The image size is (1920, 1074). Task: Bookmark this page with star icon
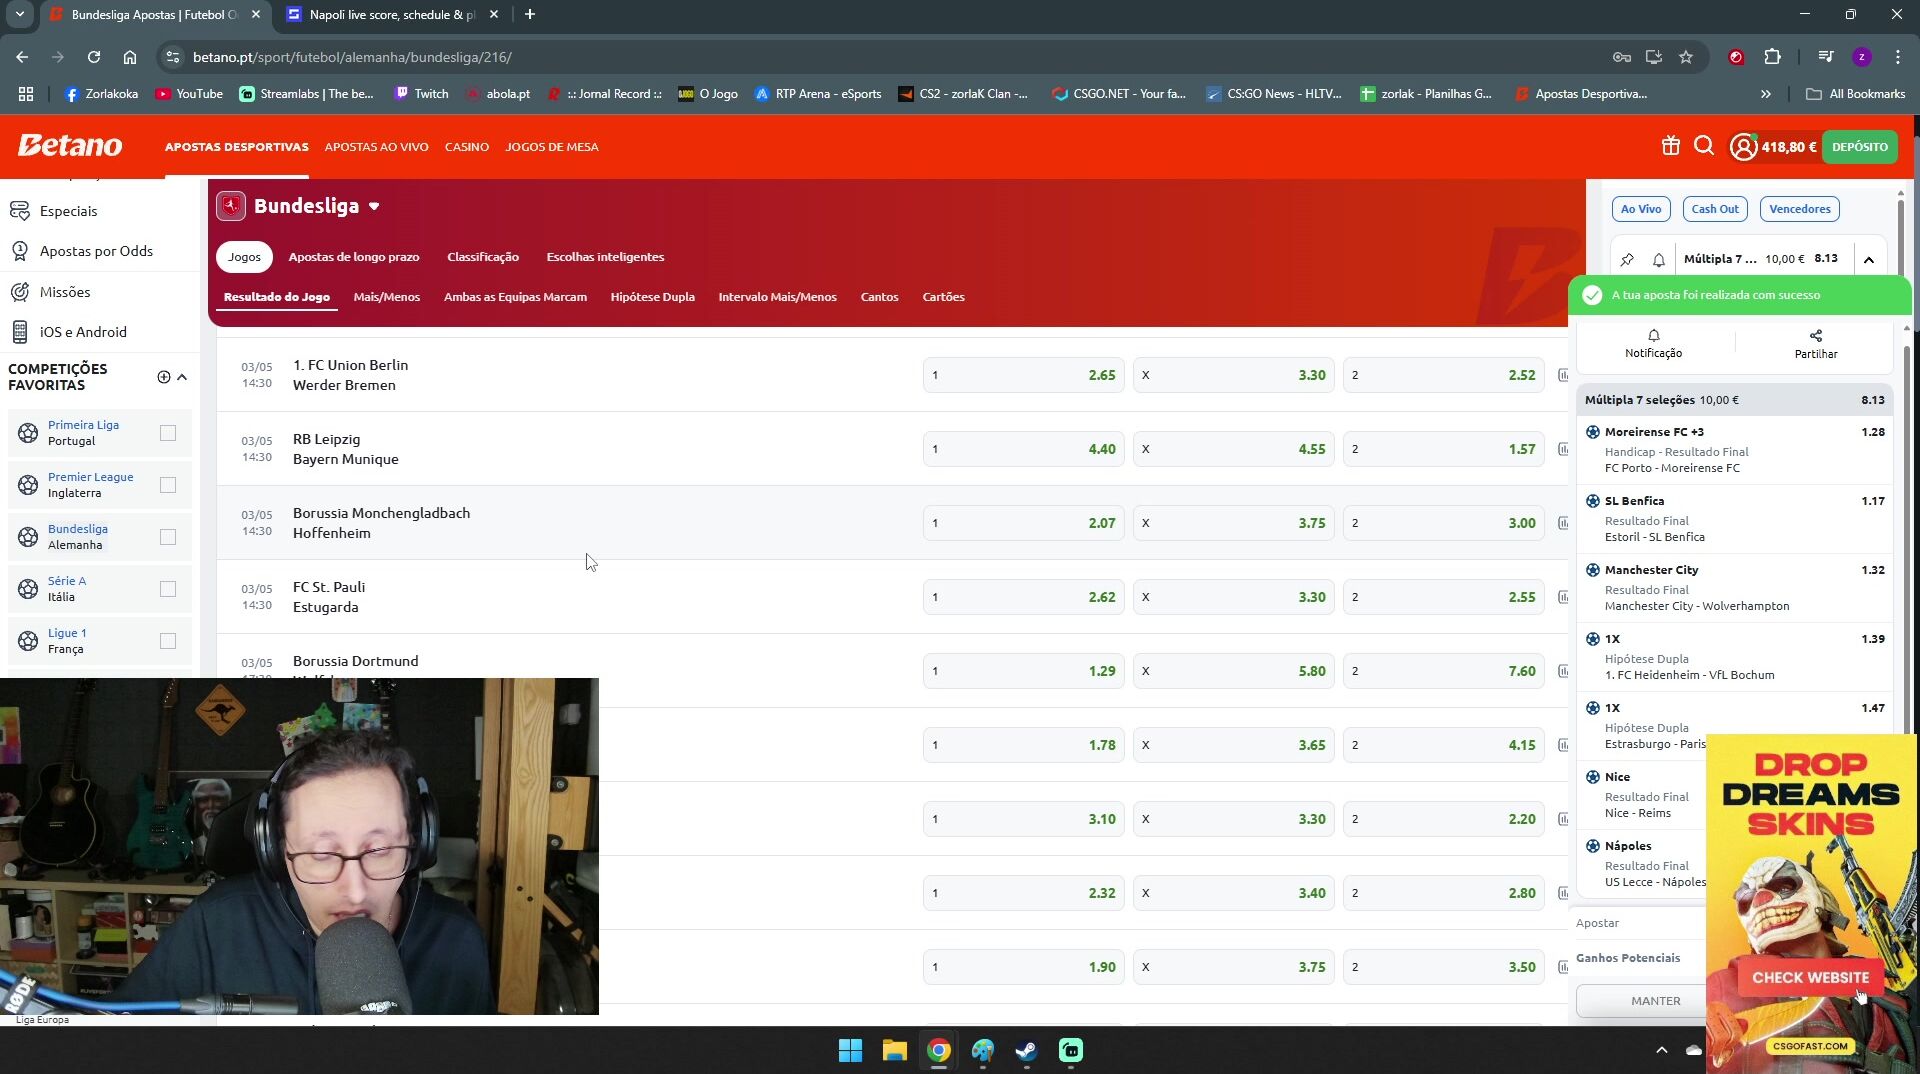(1686, 57)
